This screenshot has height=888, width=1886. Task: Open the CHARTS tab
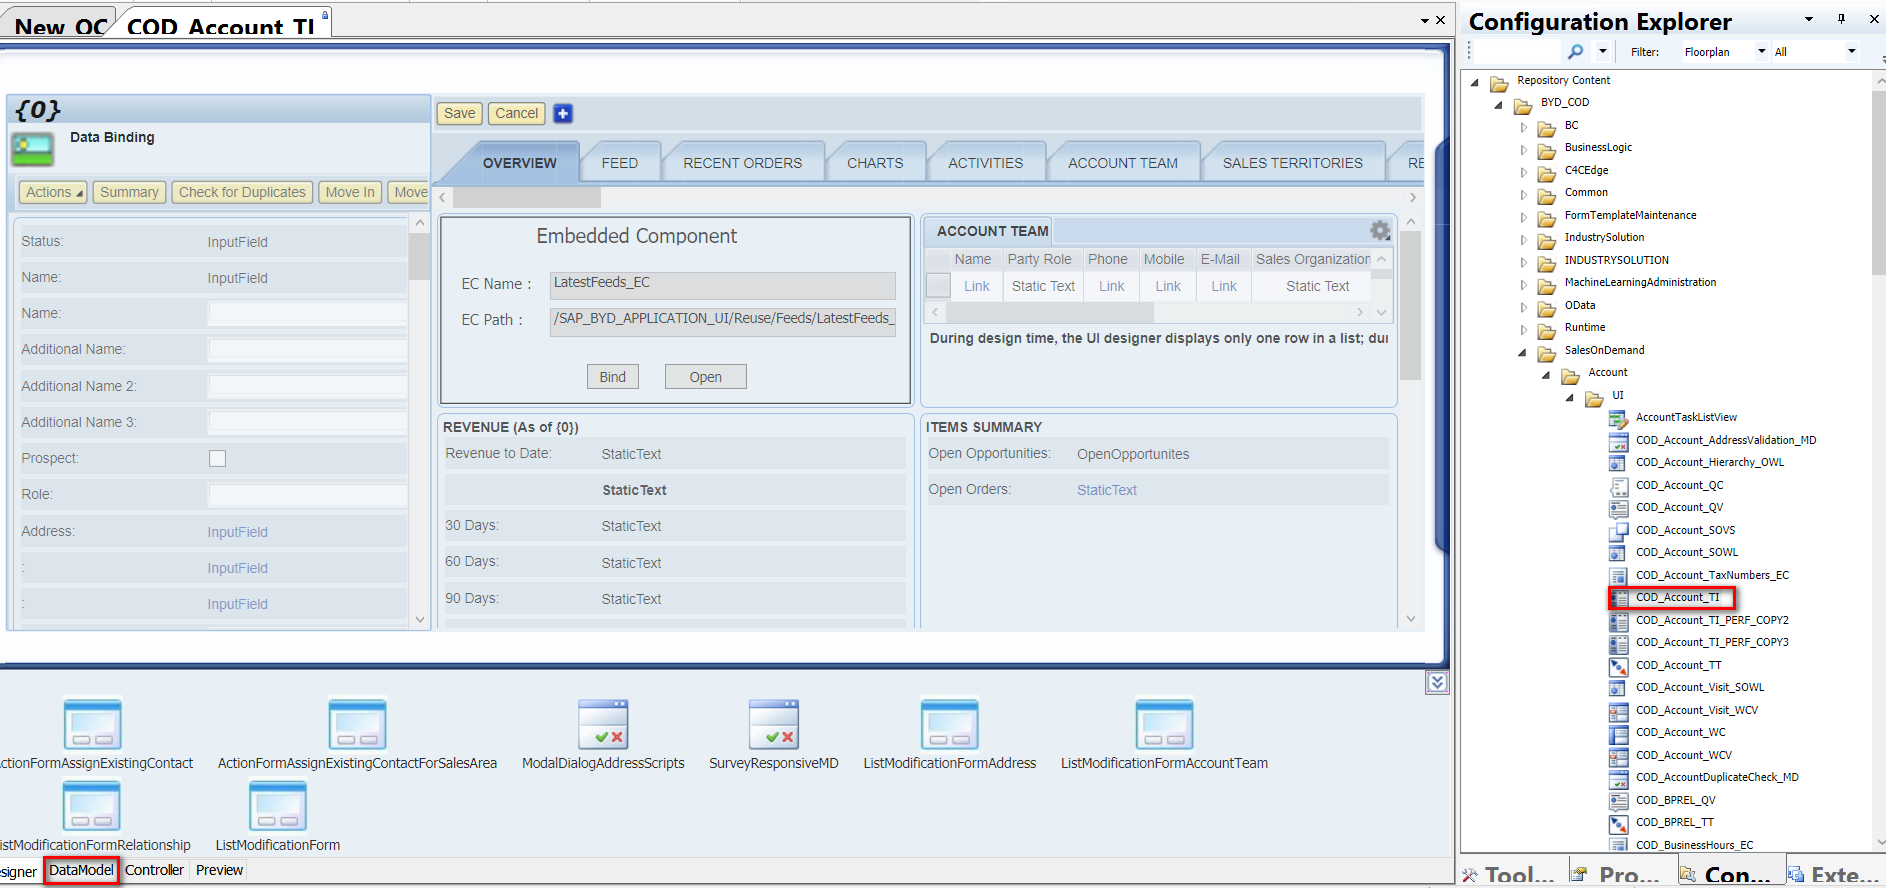[875, 163]
